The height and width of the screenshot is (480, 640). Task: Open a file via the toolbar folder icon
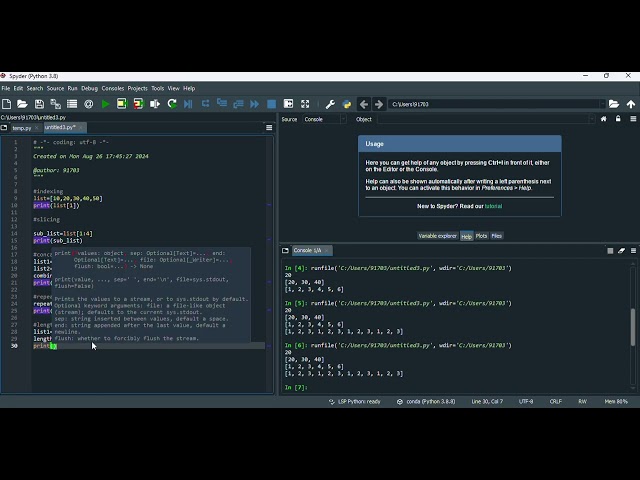pos(22,104)
